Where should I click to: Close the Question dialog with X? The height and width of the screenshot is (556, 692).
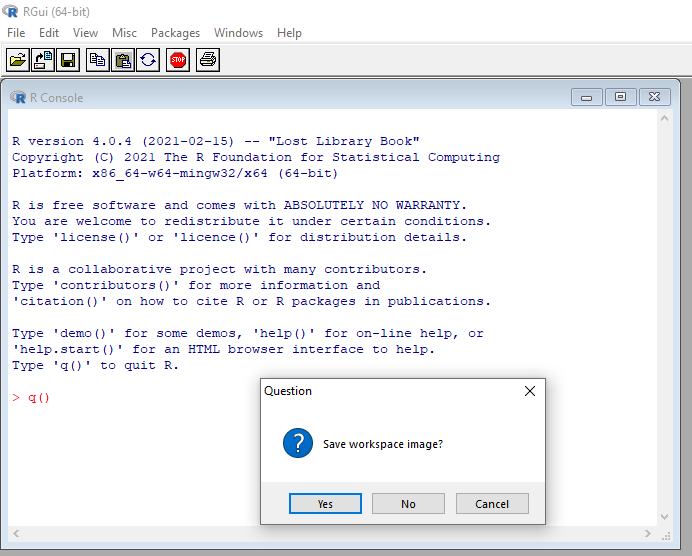click(530, 391)
